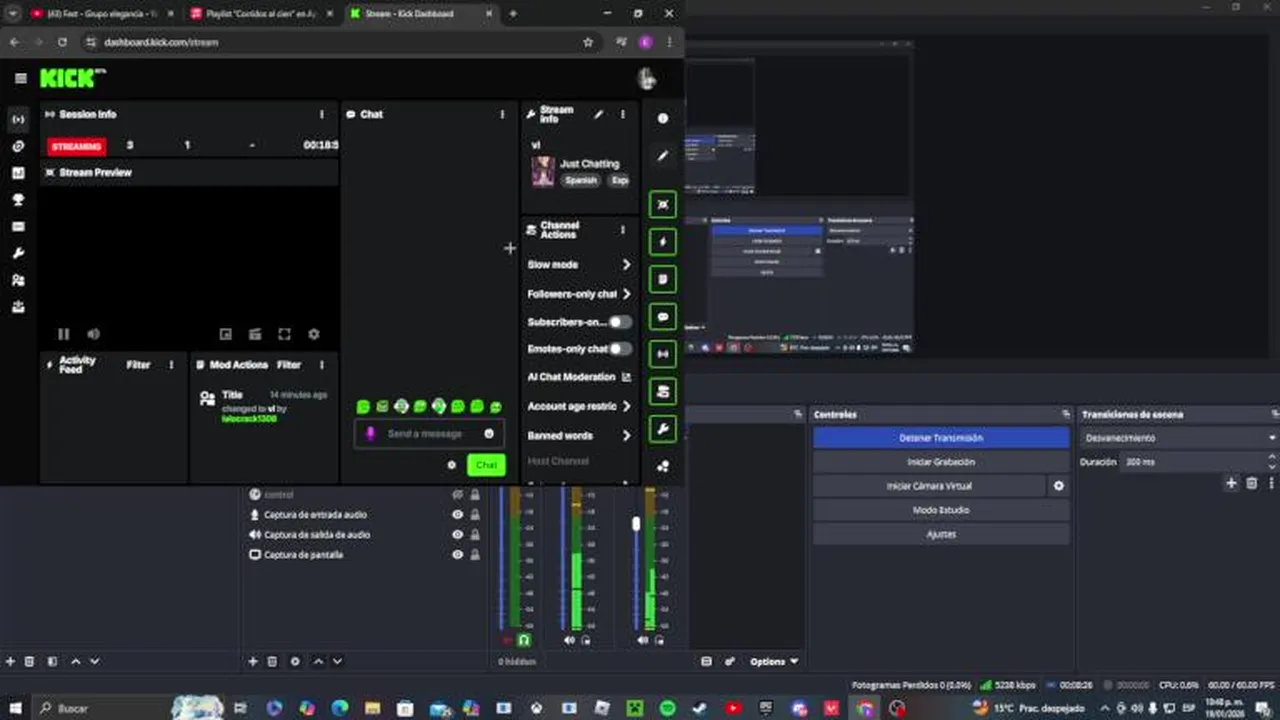The height and width of the screenshot is (720, 1280).
Task: Open the Kick hamburger menu
Action: (x=20, y=78)
